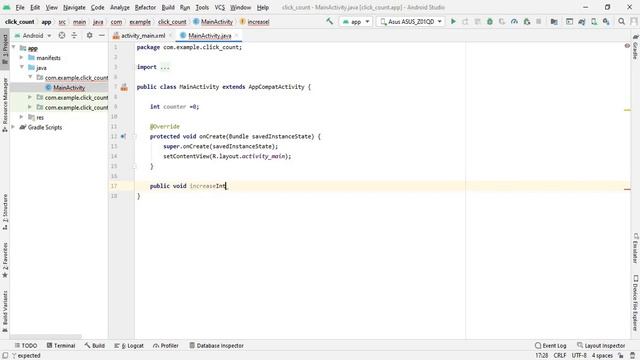Screen dimensions: 640x360
Task: Toggle the Build Variants side tab
Action: 5,312
